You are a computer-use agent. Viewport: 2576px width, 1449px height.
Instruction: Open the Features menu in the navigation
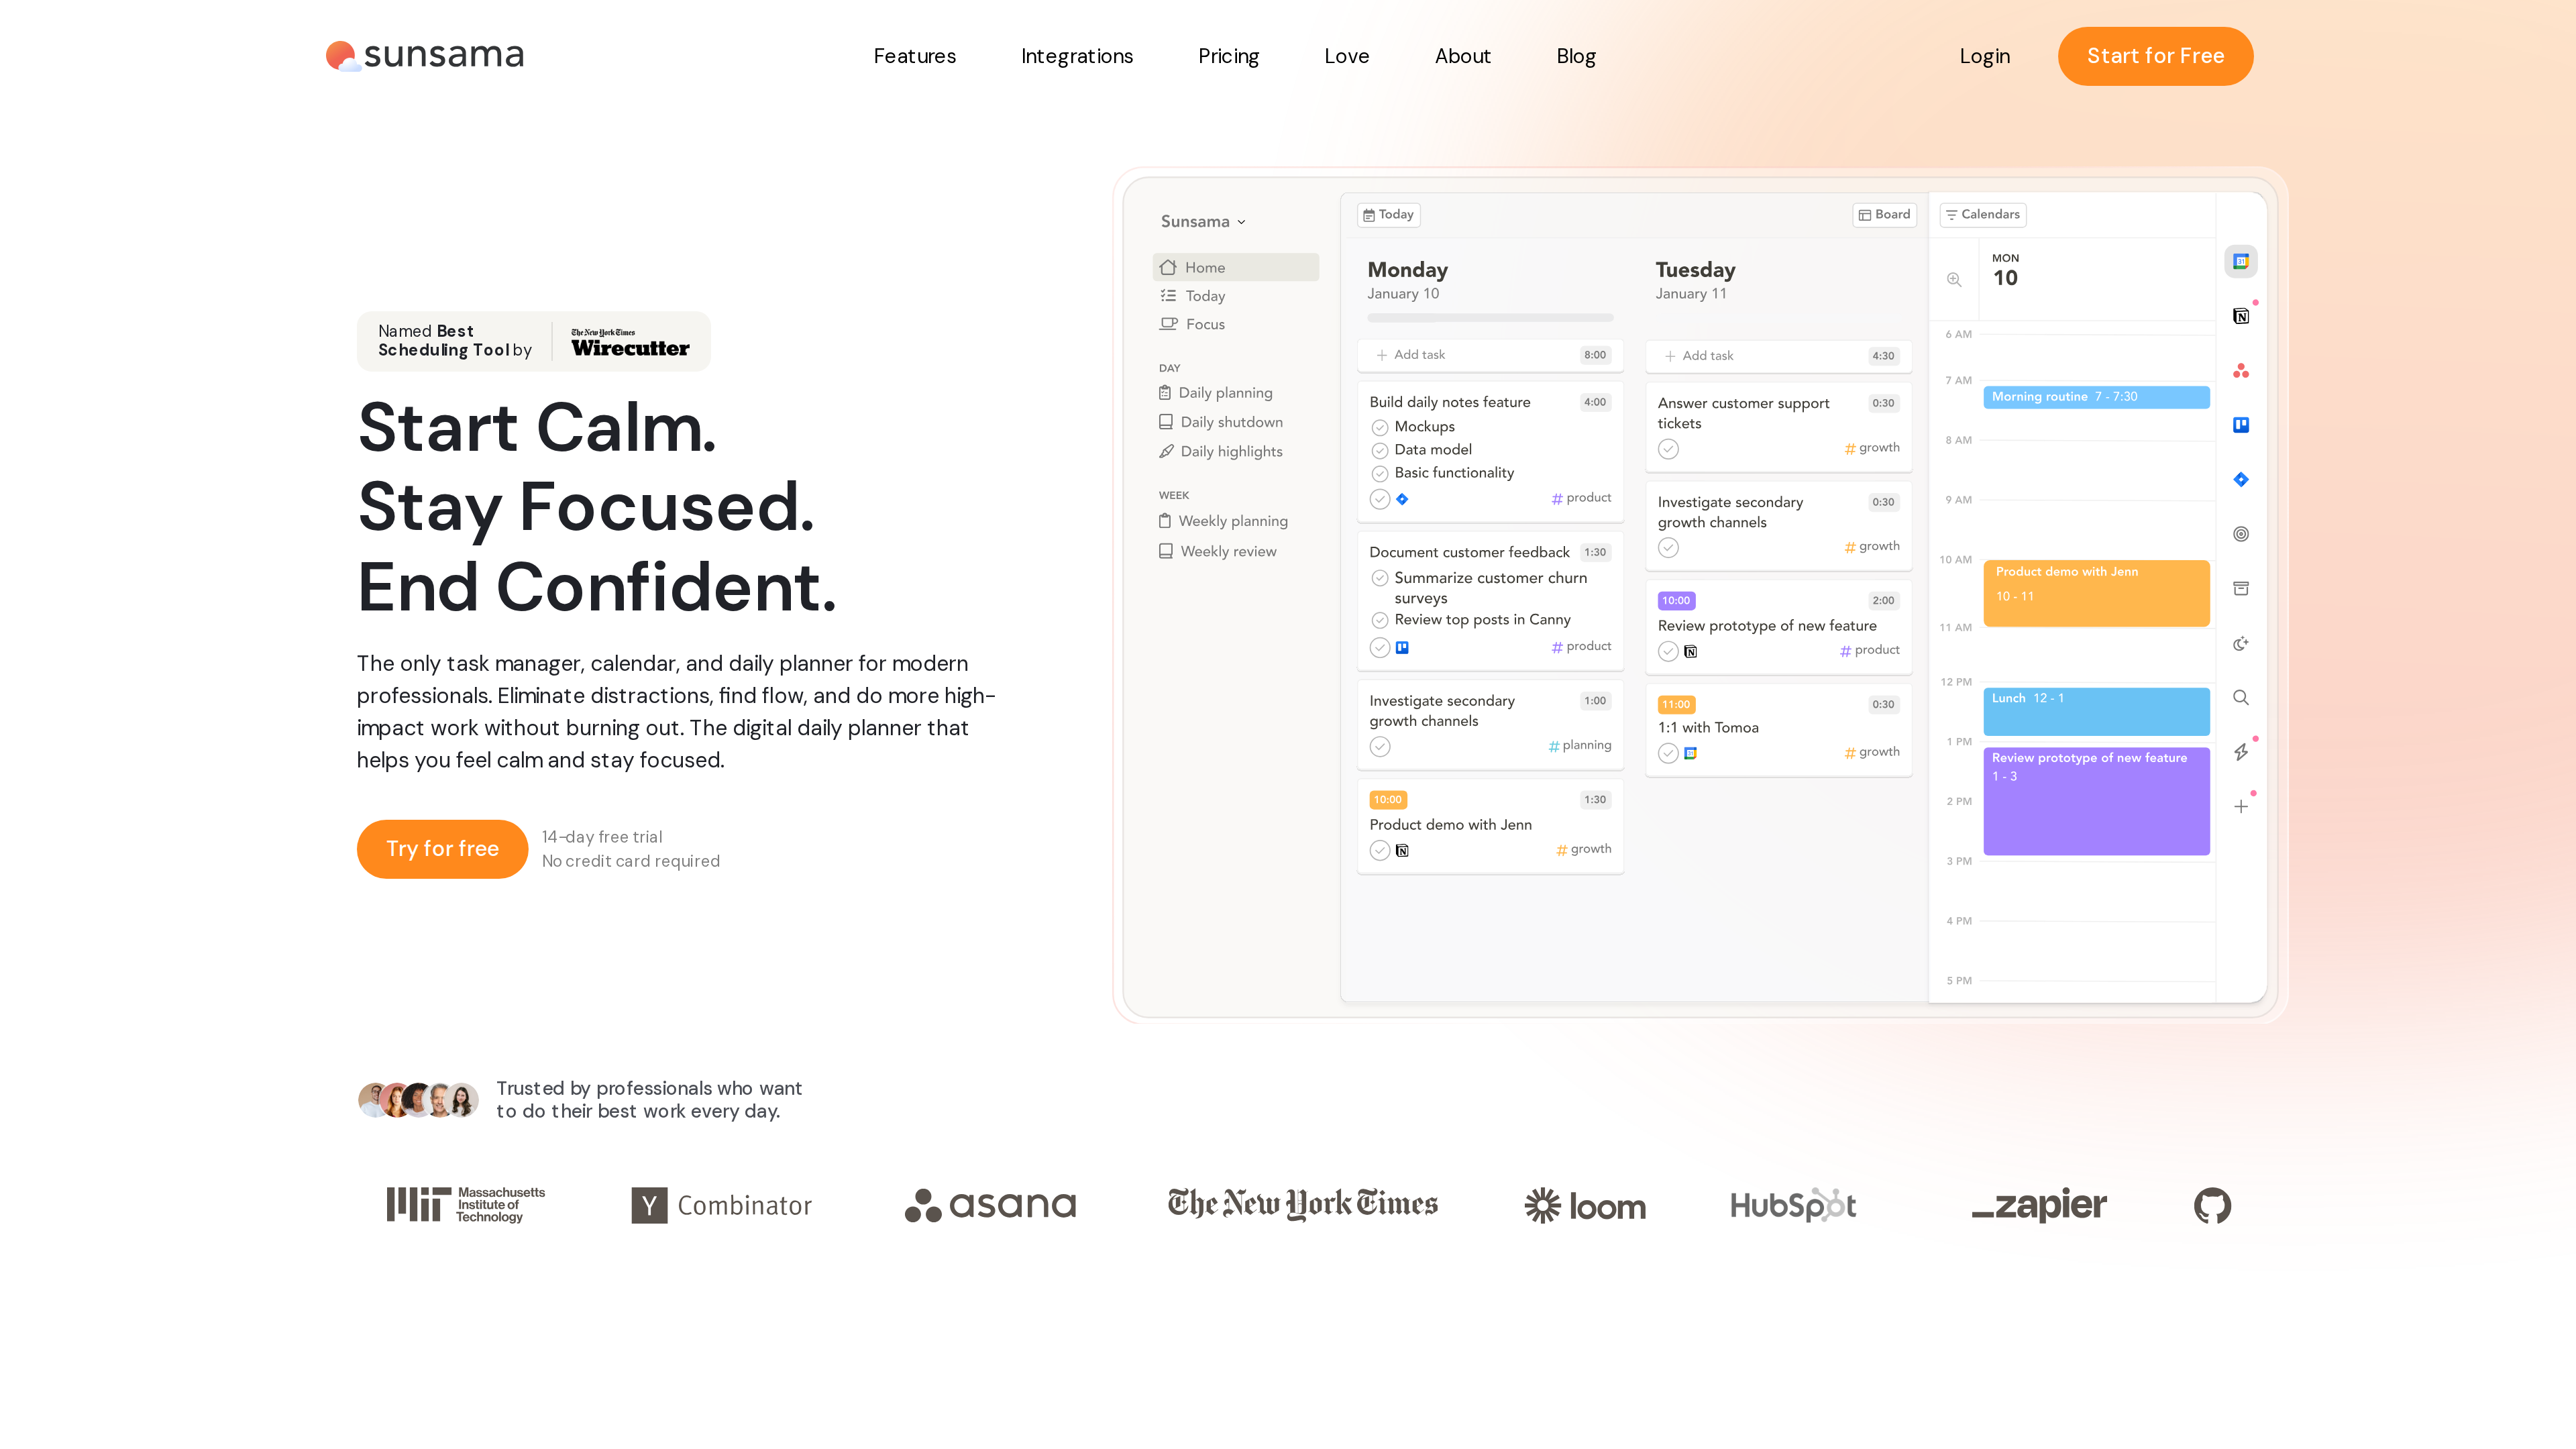(x=914, y=56)
